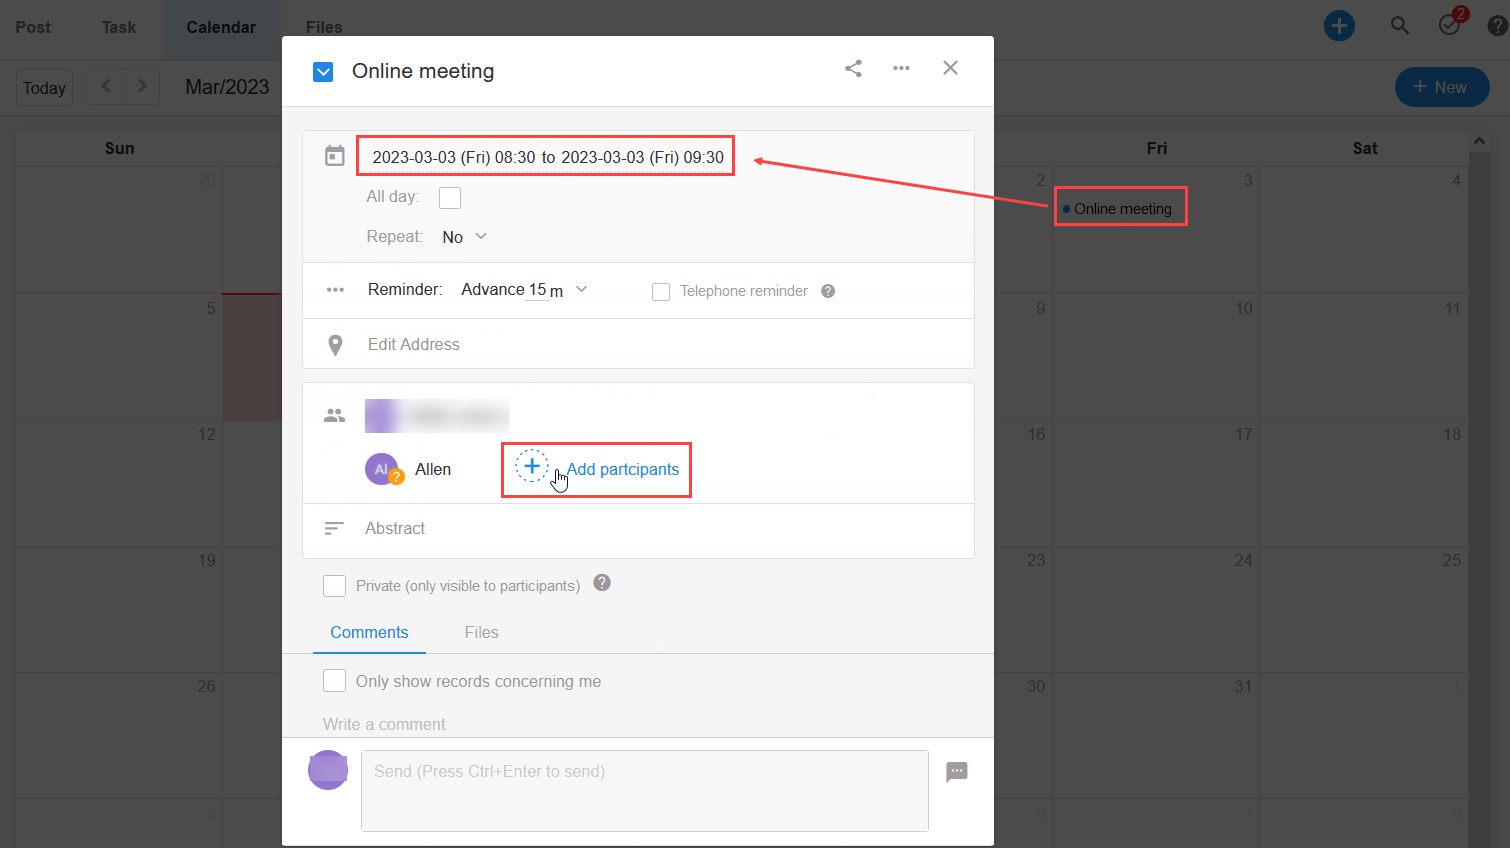Select the Calendar tab in top bar

[x=221, y=27]
